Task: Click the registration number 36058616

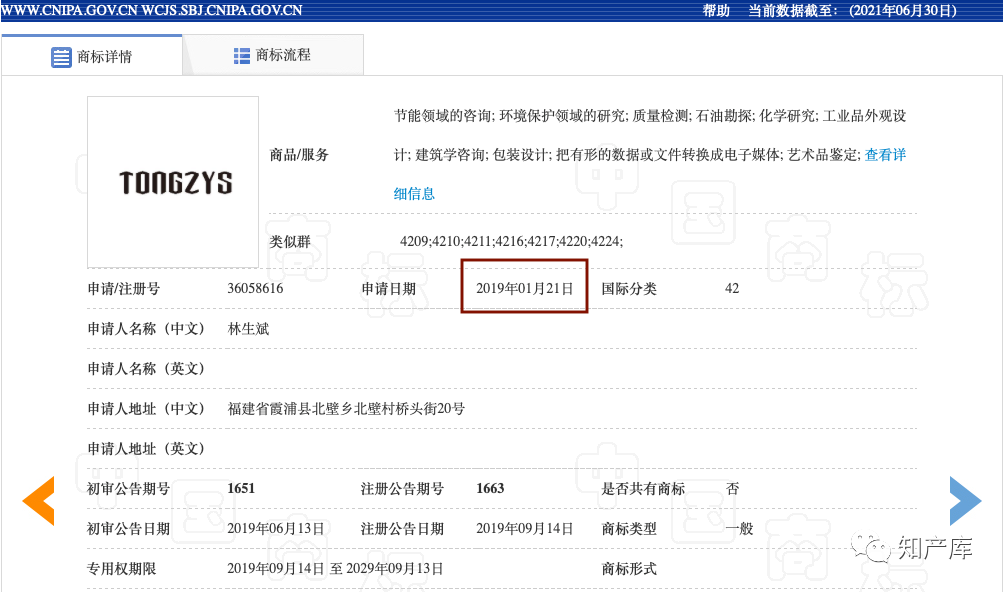Action: 255,289
